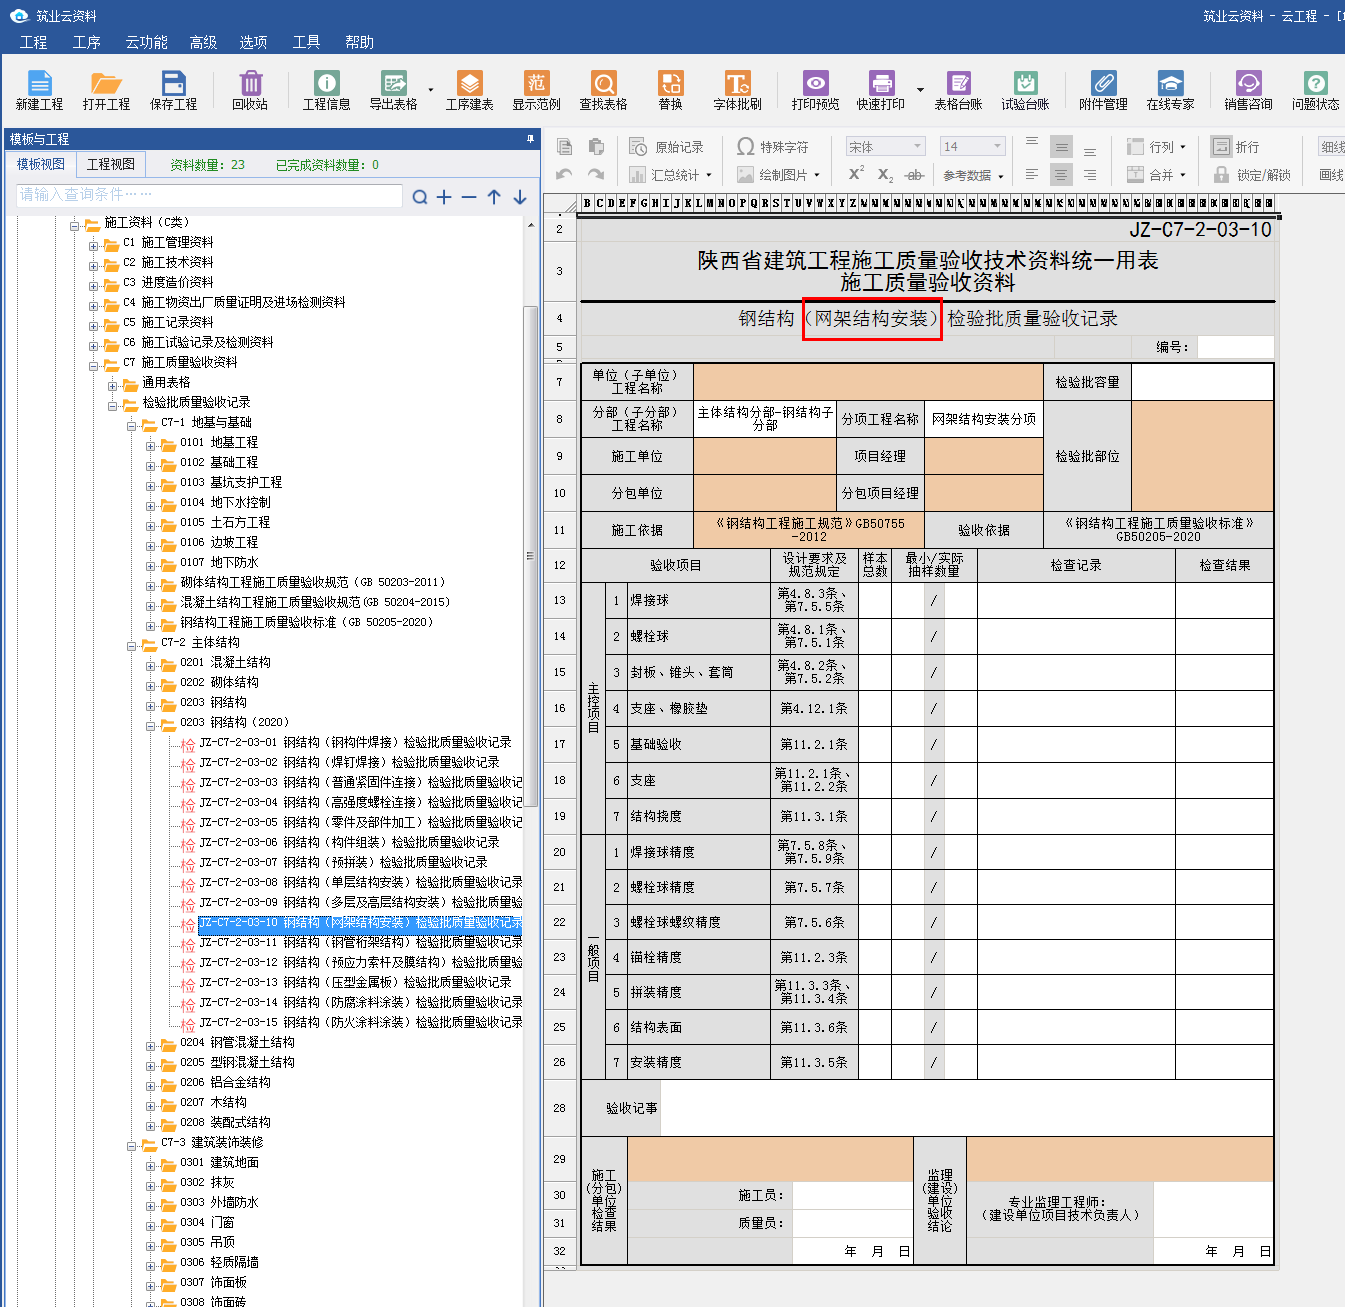
Task: Select tree item JZ-C7-2-03-11 钢结构(钢管桁架结构)
Action: click(x=361, y=942)
